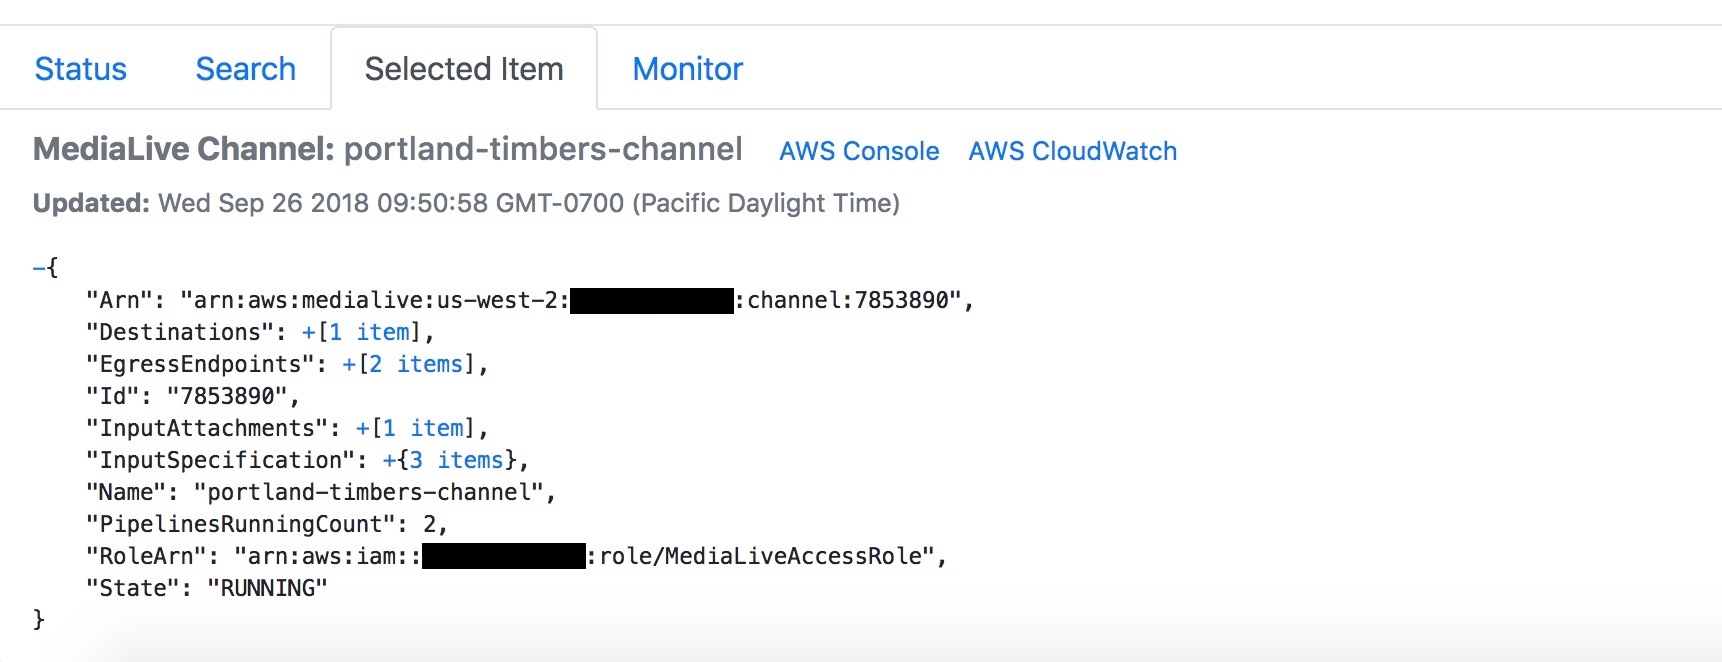Click the MediaLive Channel heading title
The height and width of the screenshot is (662, 1722).
(x=388, y=149)
